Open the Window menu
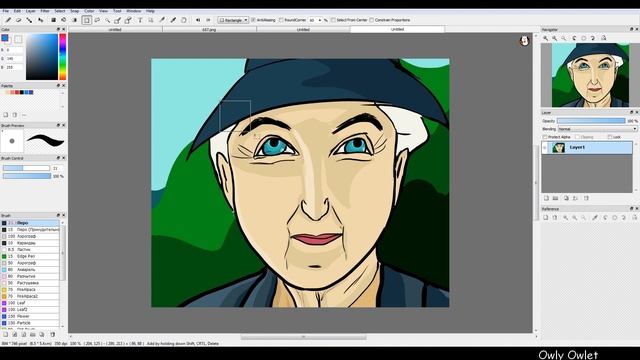Viewport: 640px width, 360px height. pyautogui.click(x=133, y=11)
